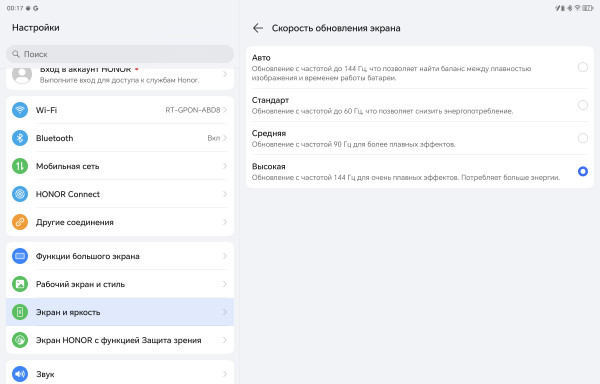Image resolution: width=600 pixels, height=384 pixels.
Task: Select the Авто refresh rate radio button
Action: 583,67
